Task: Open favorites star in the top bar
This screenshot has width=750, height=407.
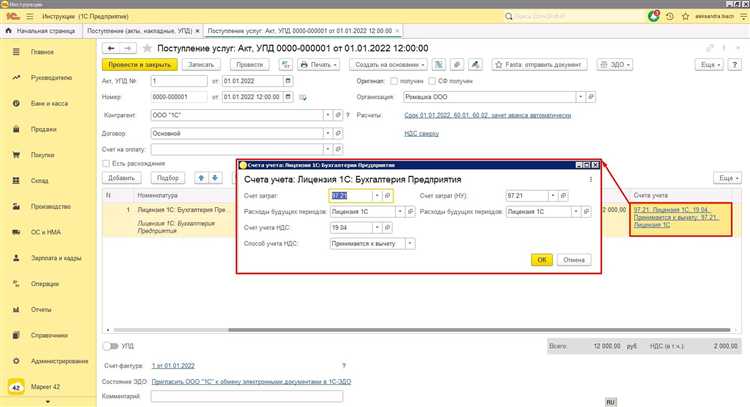Action: [x=685, y=16]
